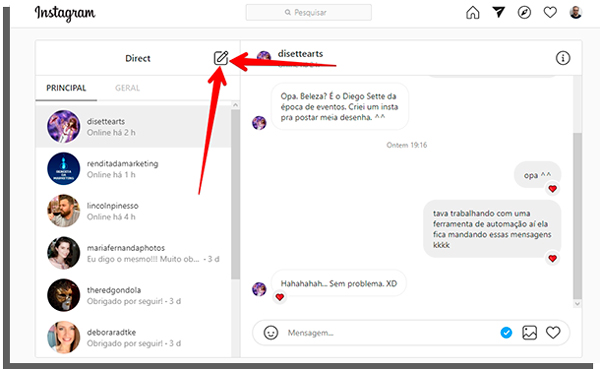600x369 pixels.
Task: Start a new message with compose icon
Action: [221, 58]
